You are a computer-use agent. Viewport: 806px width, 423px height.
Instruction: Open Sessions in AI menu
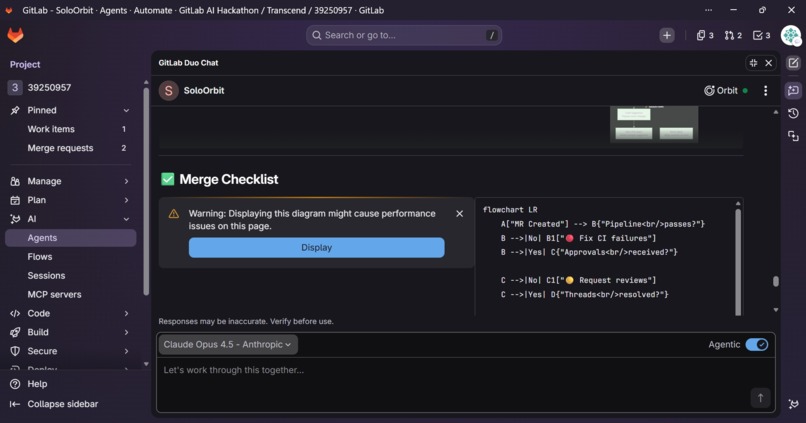[x=70, y=275]
